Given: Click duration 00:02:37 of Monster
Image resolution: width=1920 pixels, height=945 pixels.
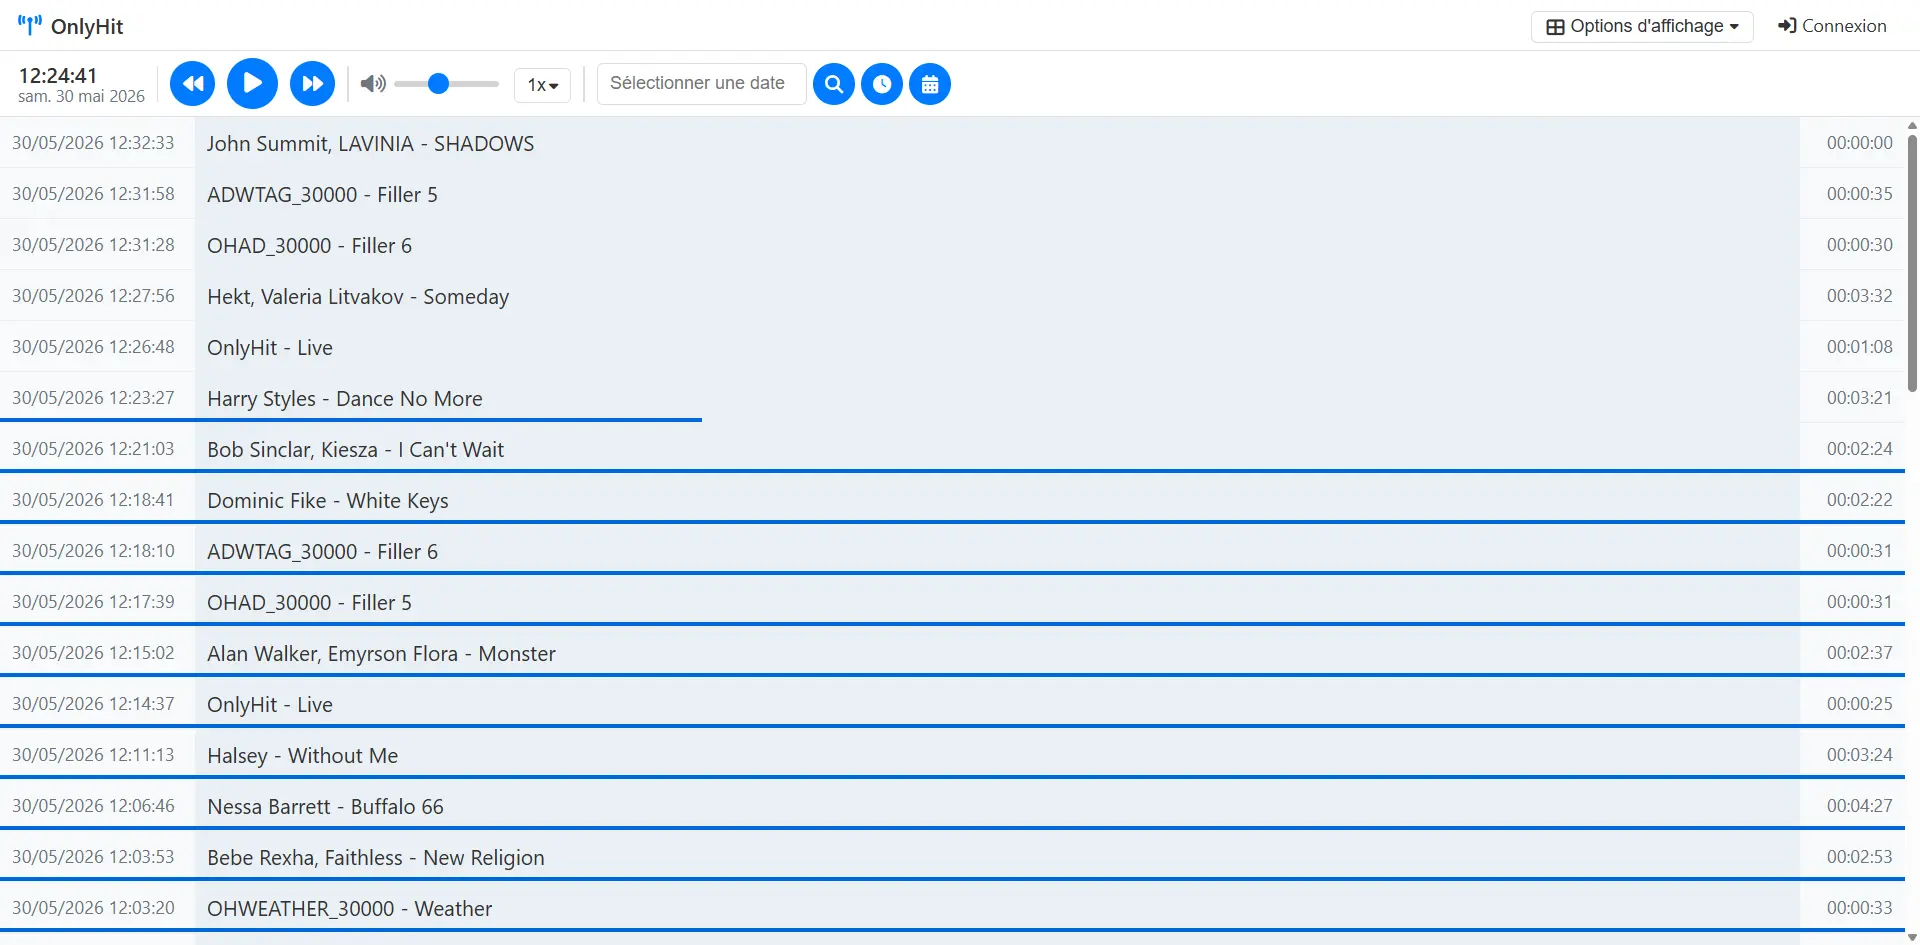Looking at the screenshot, I should coord(1859,653).
